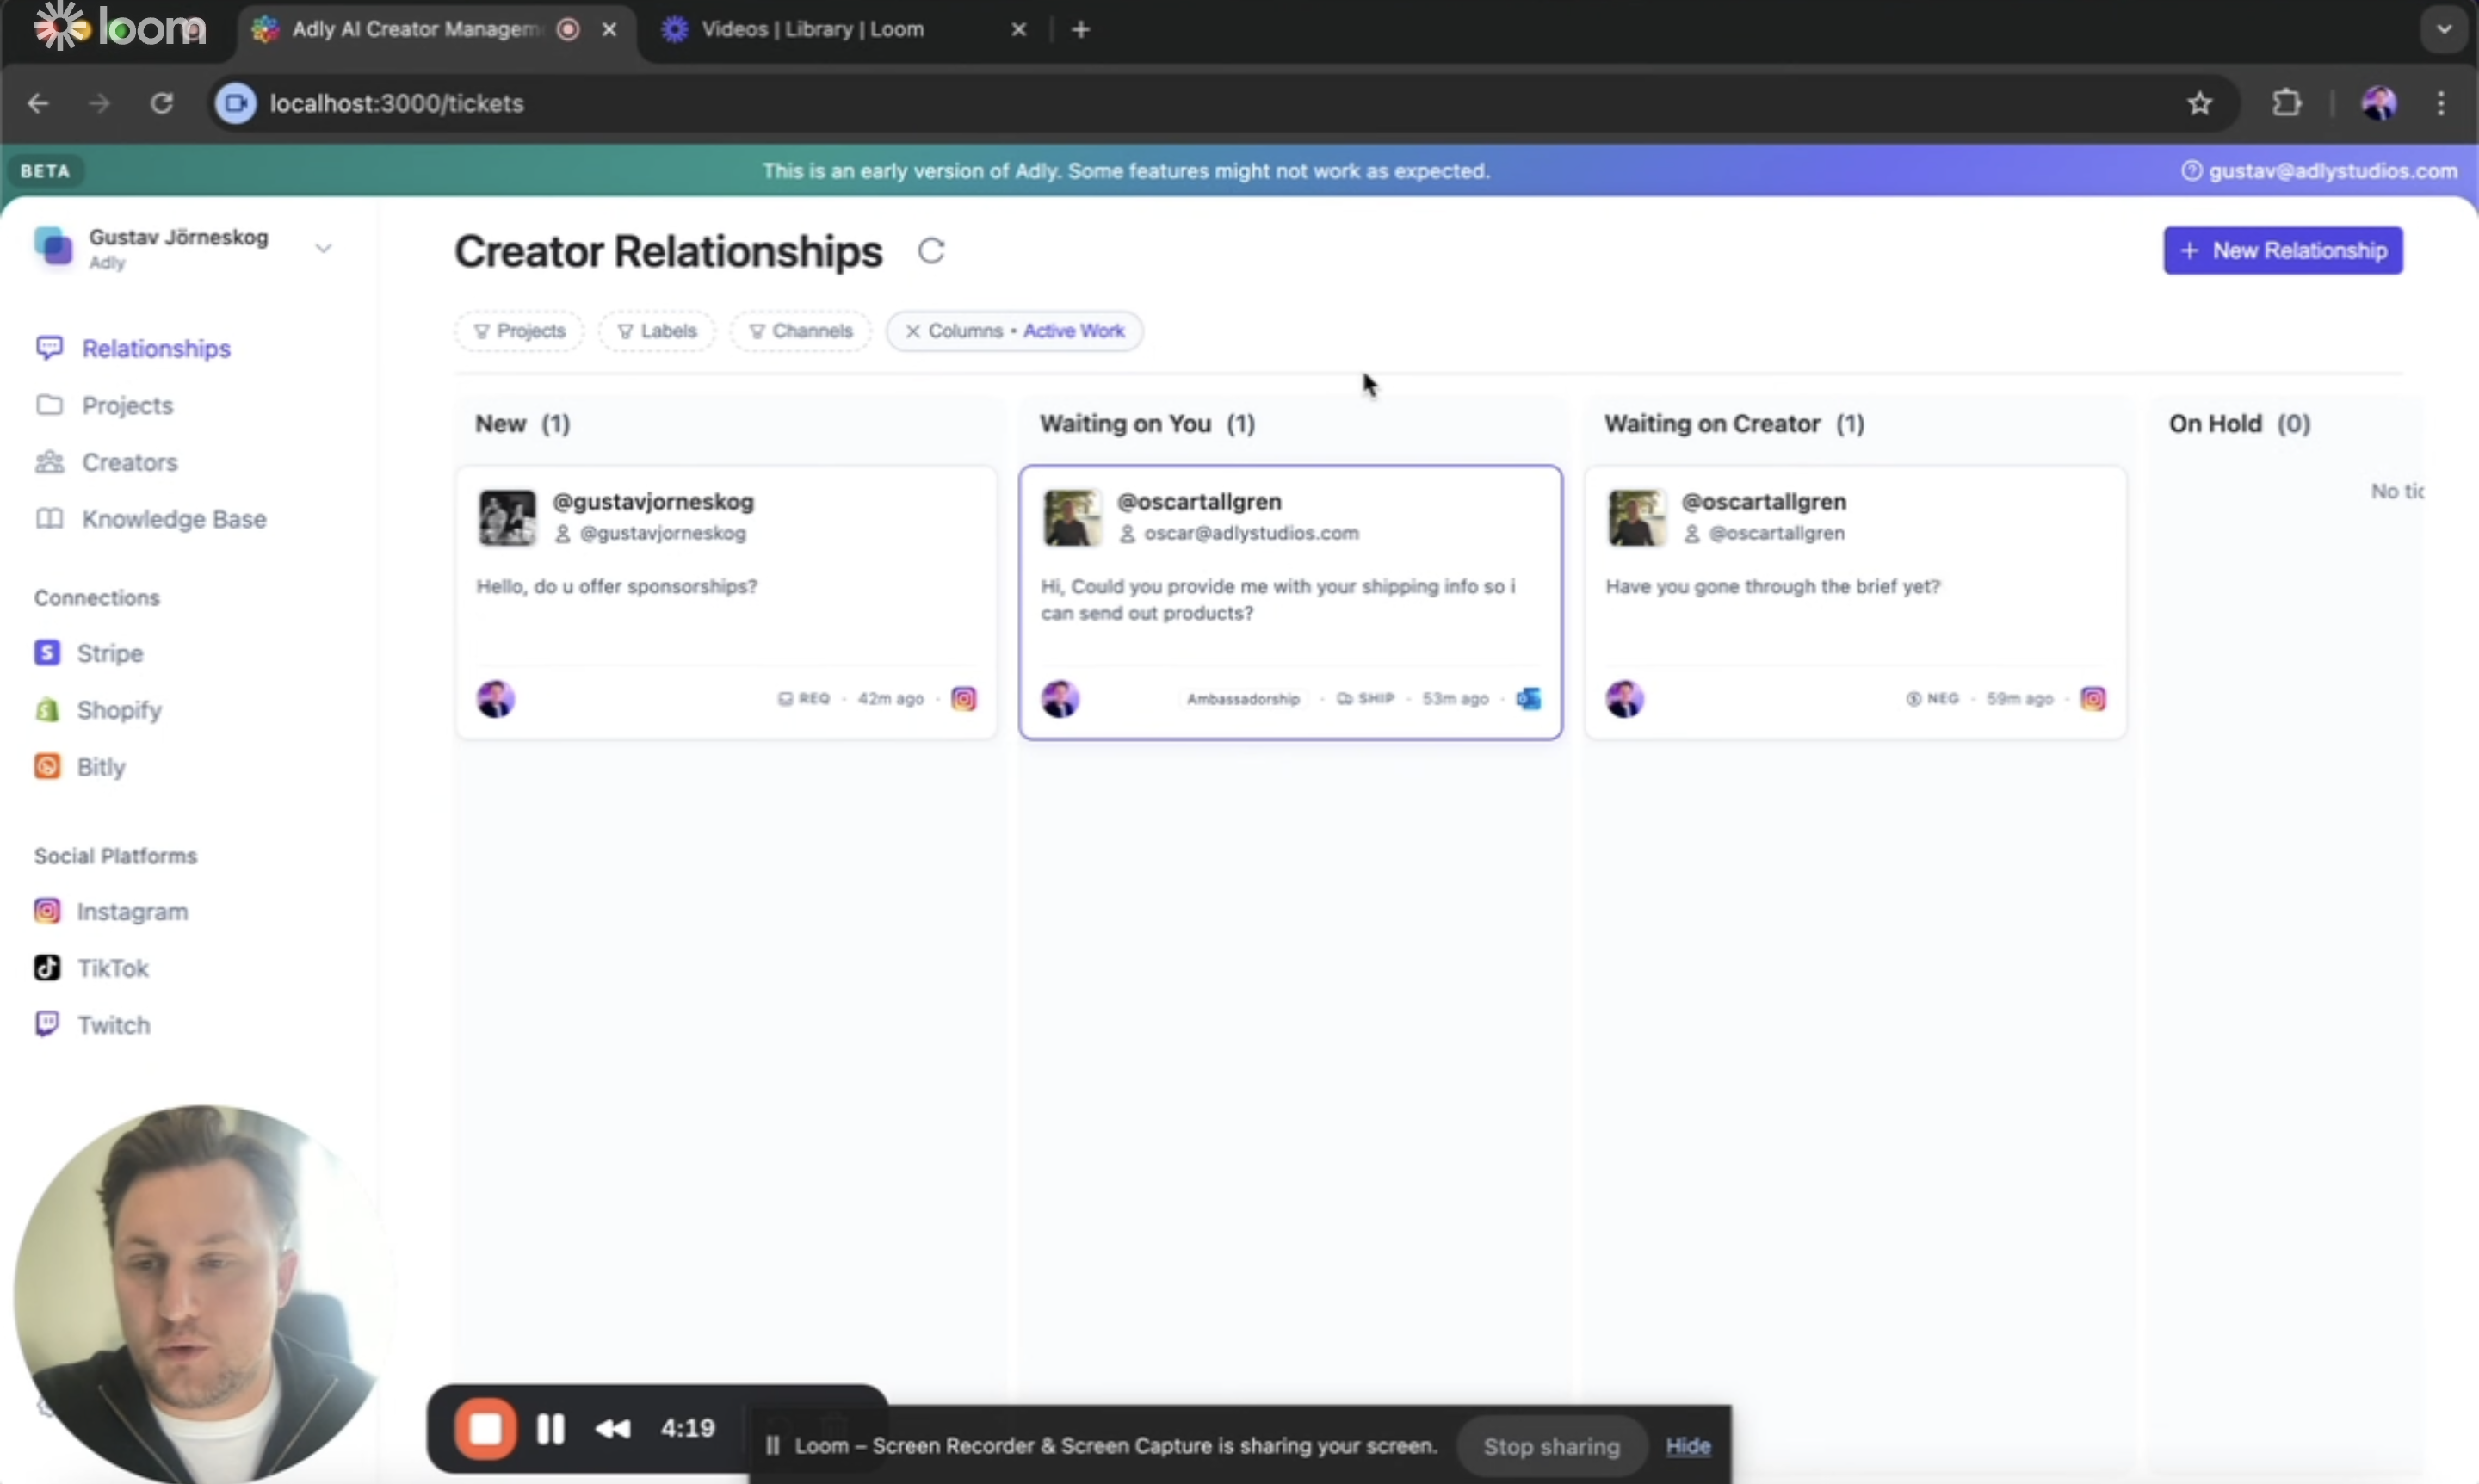Open the Stripe connection
This screenshot has height=1484, width=2479.
pos(89,653)
